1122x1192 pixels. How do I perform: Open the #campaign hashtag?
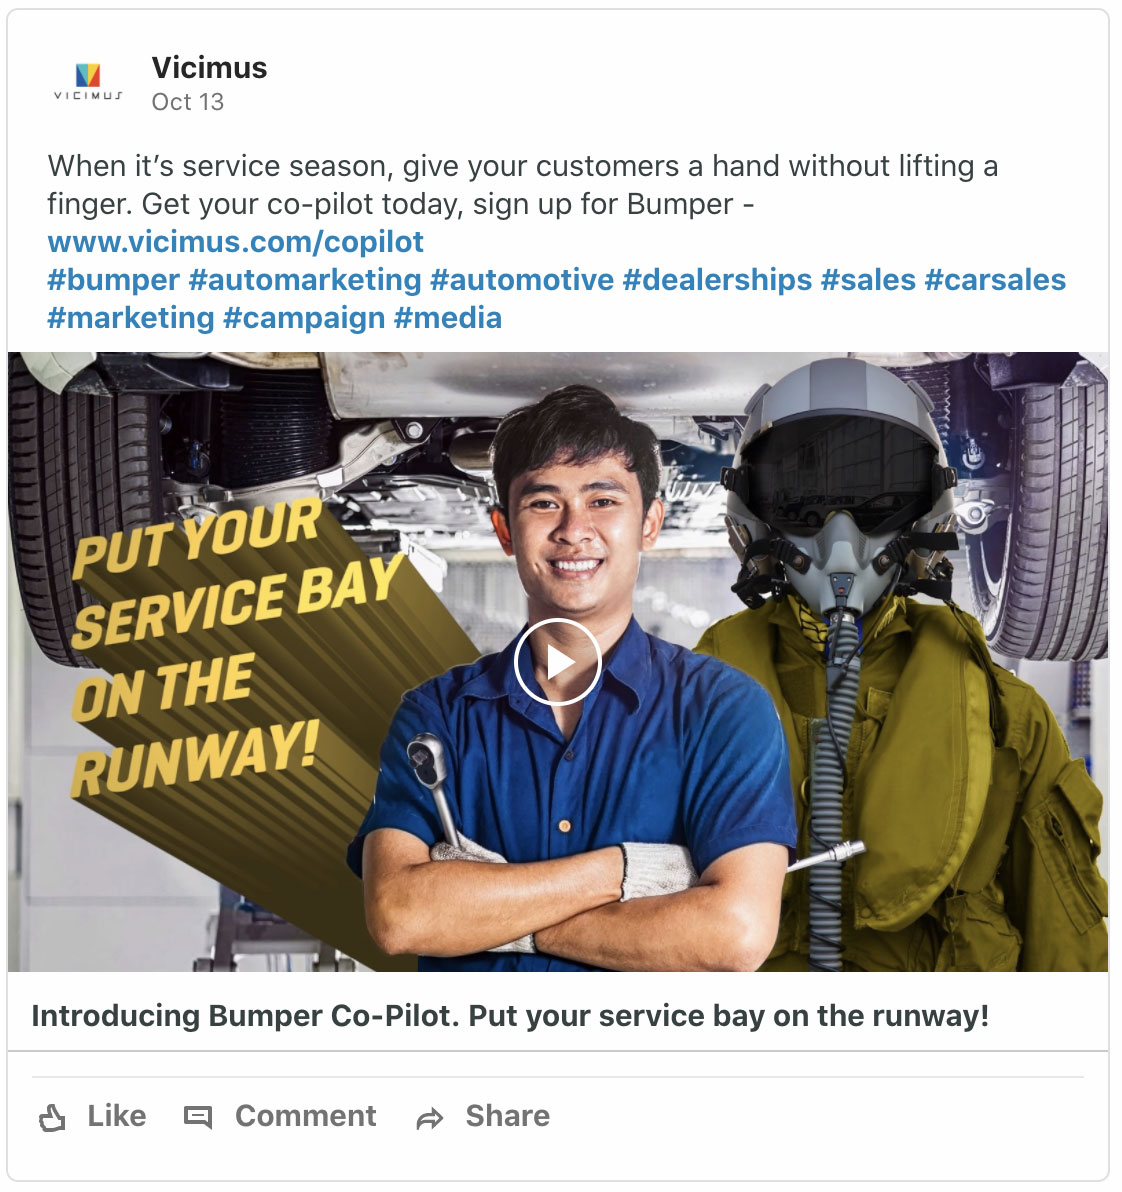(x=304, y=318)
